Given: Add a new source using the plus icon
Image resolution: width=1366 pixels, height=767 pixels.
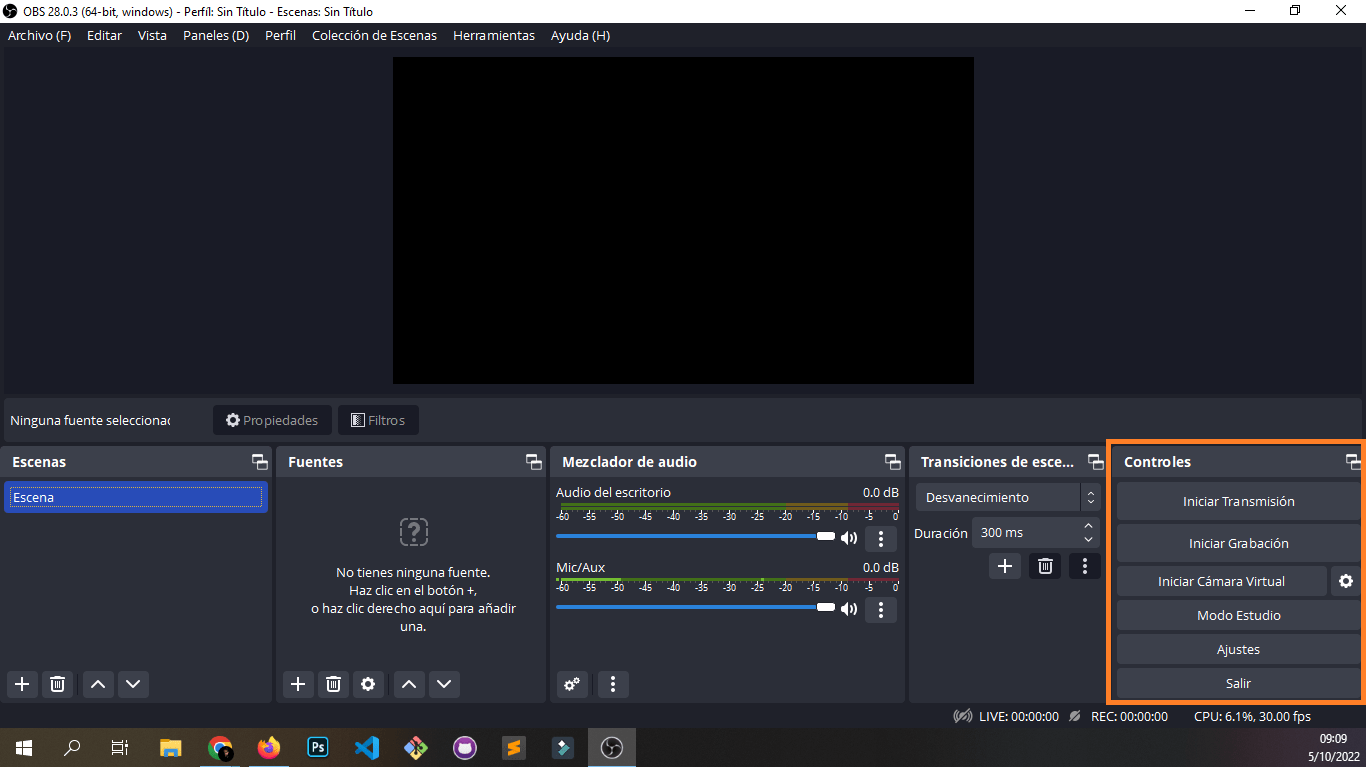Looking at the screenshot, I should coord(297,684).
